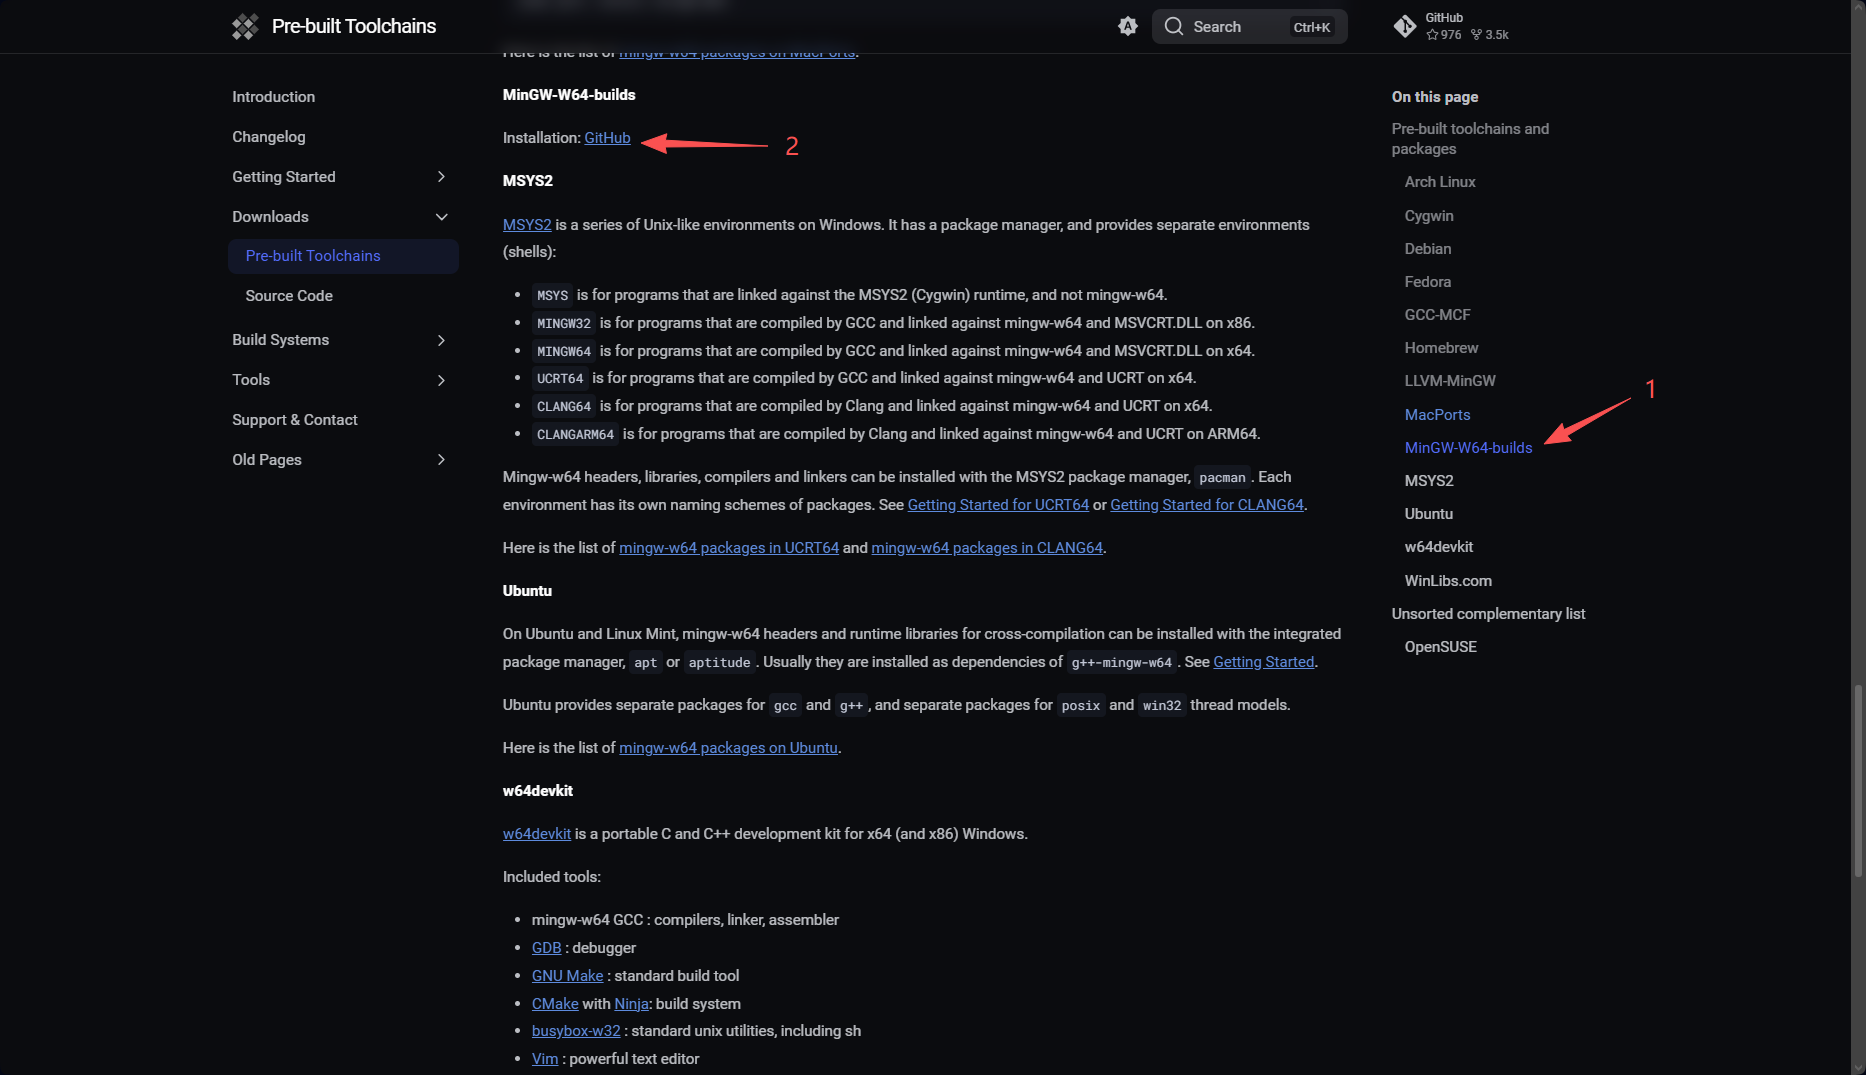The image size is (1866, 1075).
Task: Click the On this page heading
Action: pyautogui.click(x=1435, y=97)
